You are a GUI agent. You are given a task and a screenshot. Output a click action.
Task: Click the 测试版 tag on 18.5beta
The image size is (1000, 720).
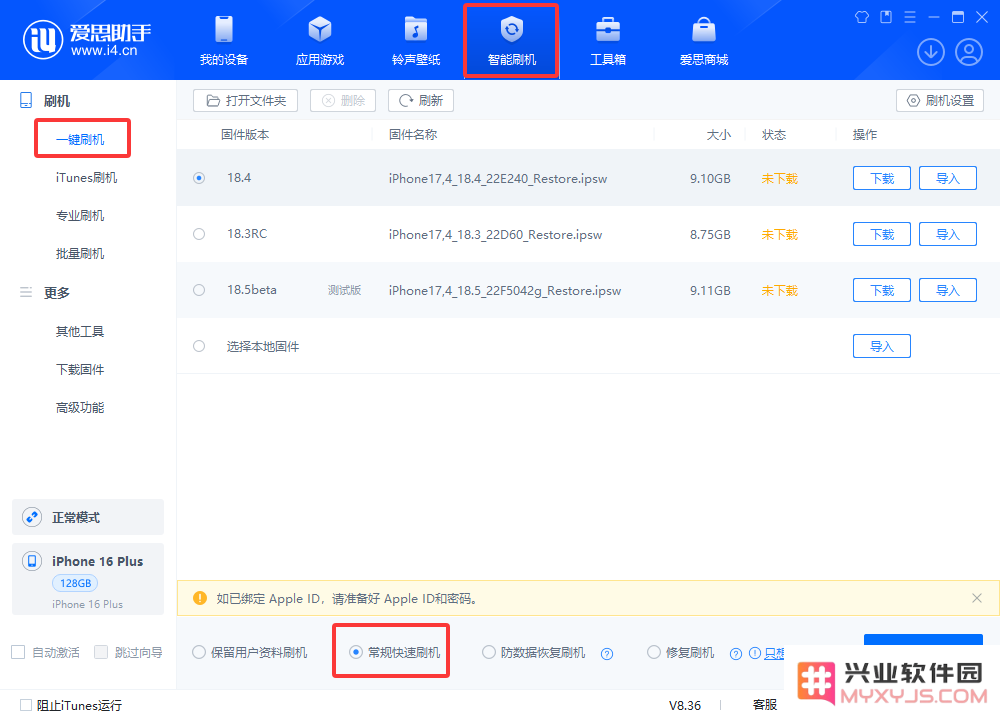(344, 290)
